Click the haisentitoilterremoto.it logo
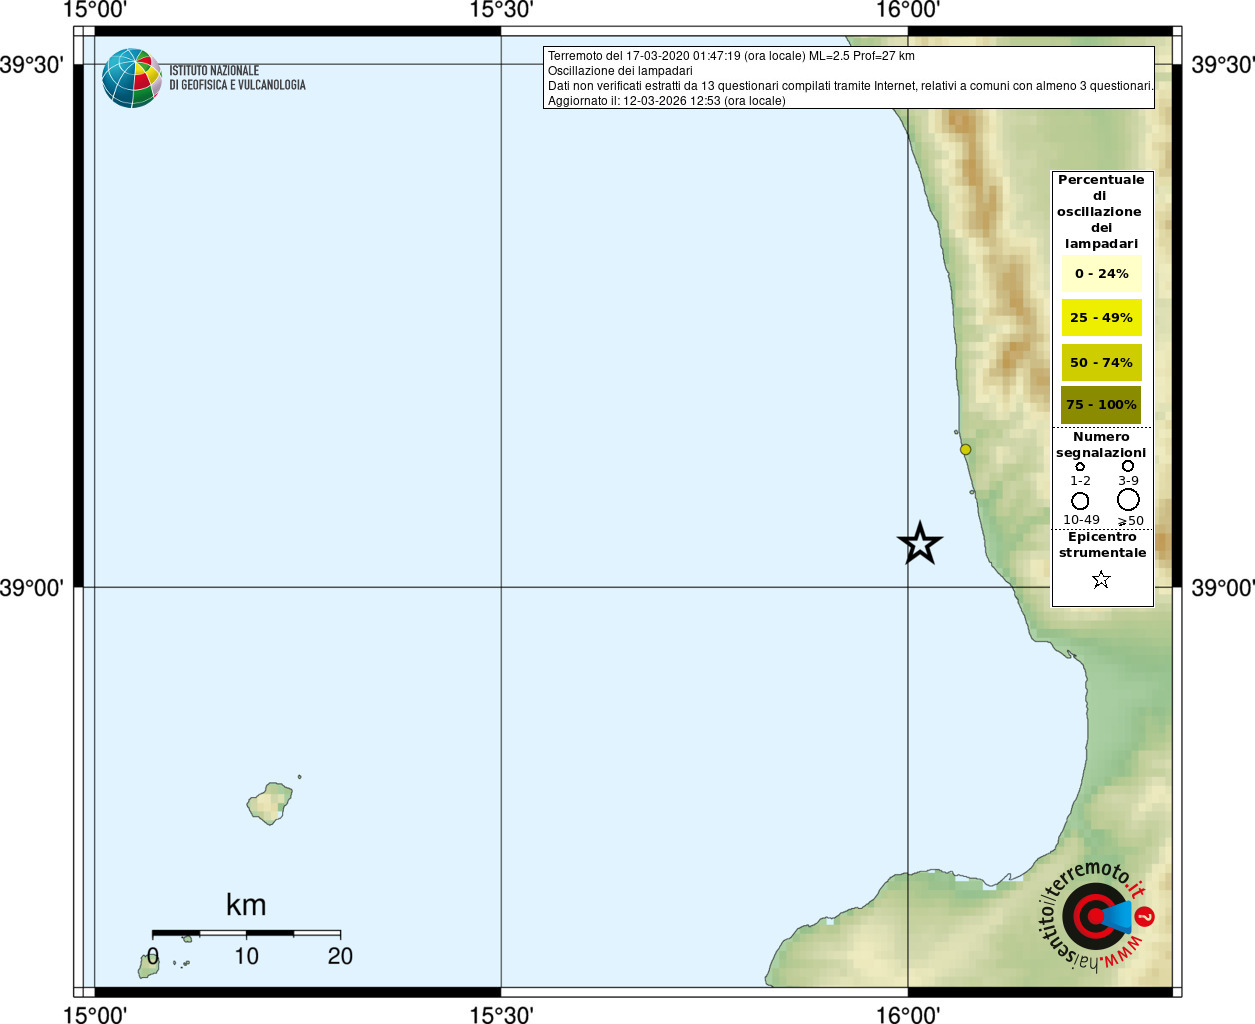Viewport: 1255px width, 1024px height. (x=1096, y=915)
